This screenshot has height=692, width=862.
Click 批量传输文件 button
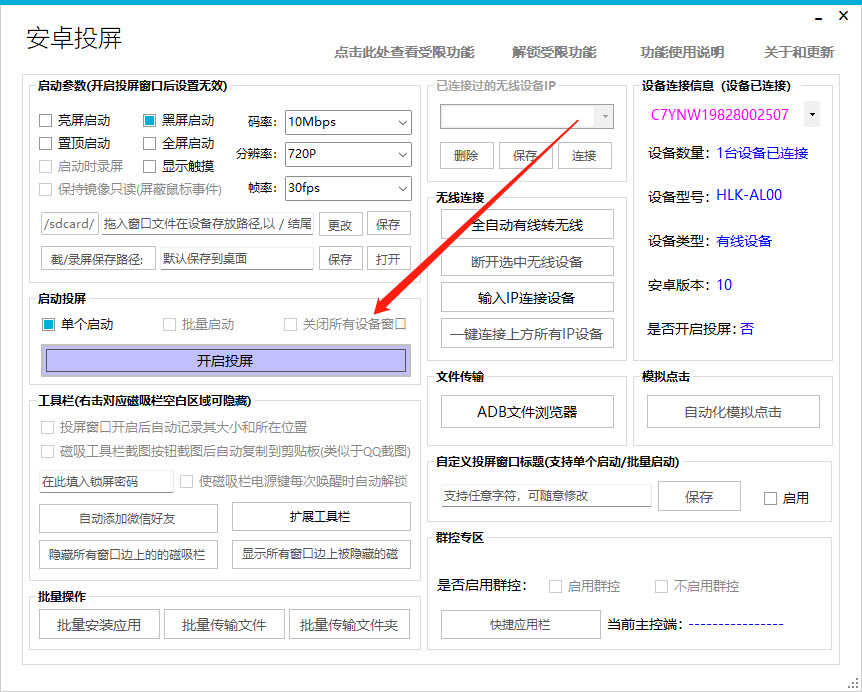point(224,624)
